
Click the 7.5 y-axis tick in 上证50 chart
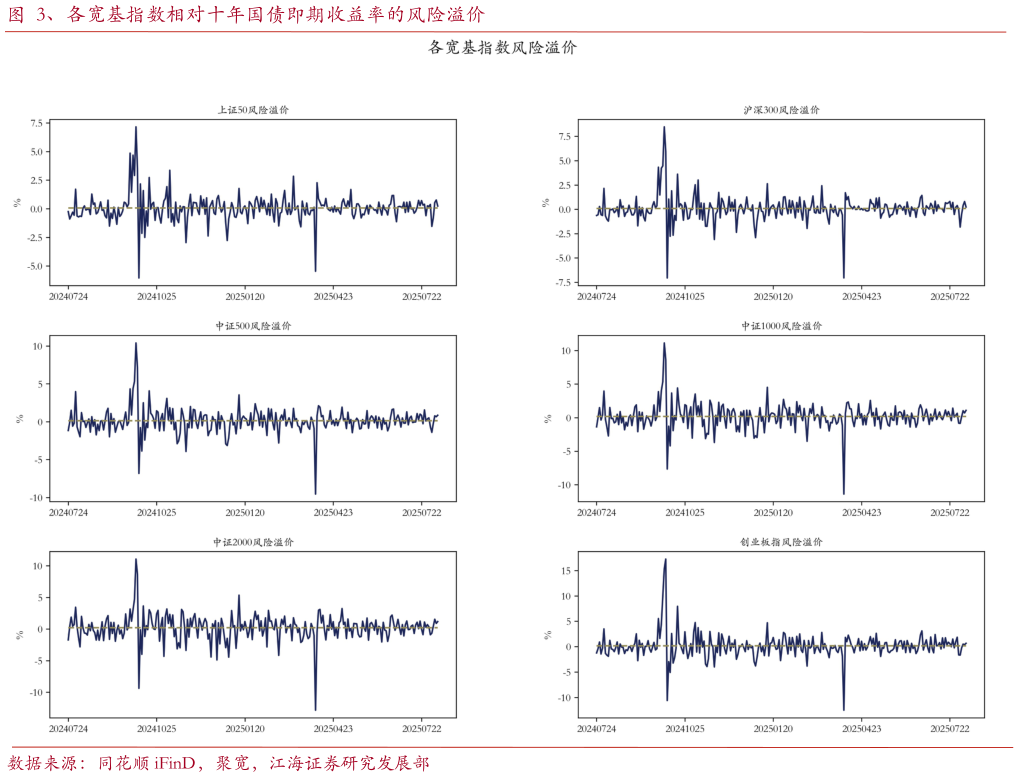(x=36, y=123)
